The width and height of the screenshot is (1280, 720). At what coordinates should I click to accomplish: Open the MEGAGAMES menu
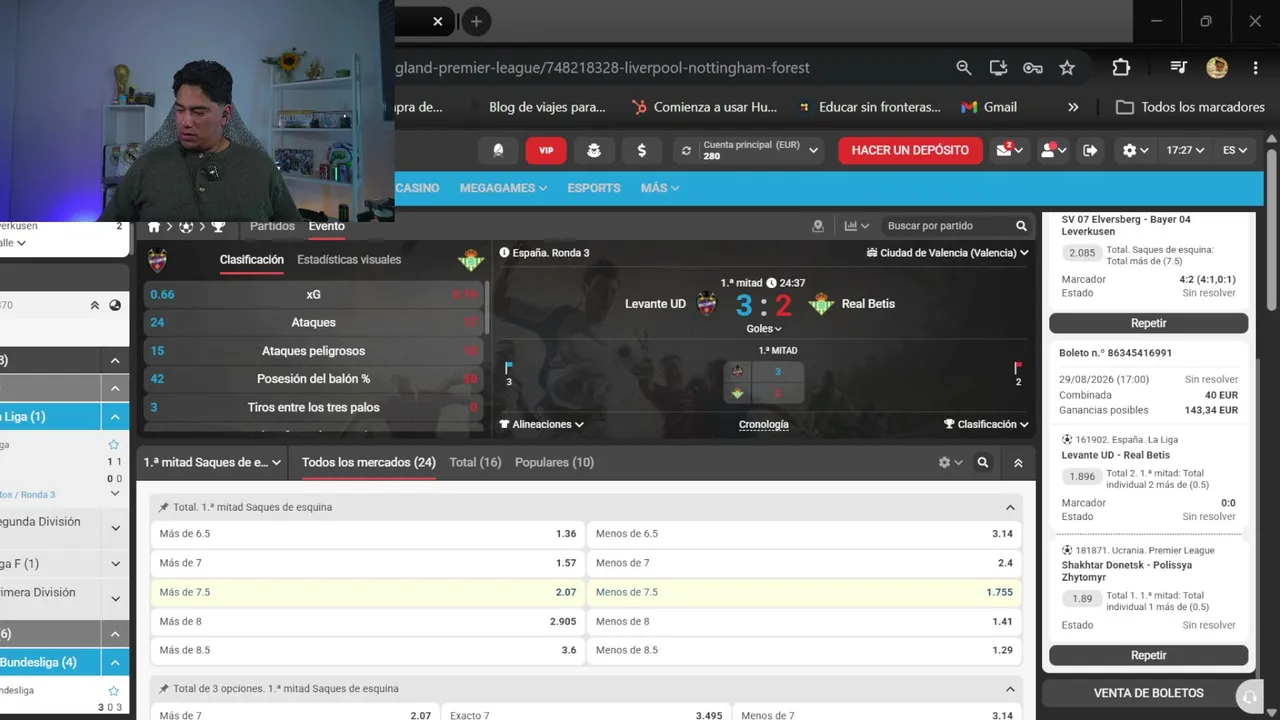tap(503, 188)
